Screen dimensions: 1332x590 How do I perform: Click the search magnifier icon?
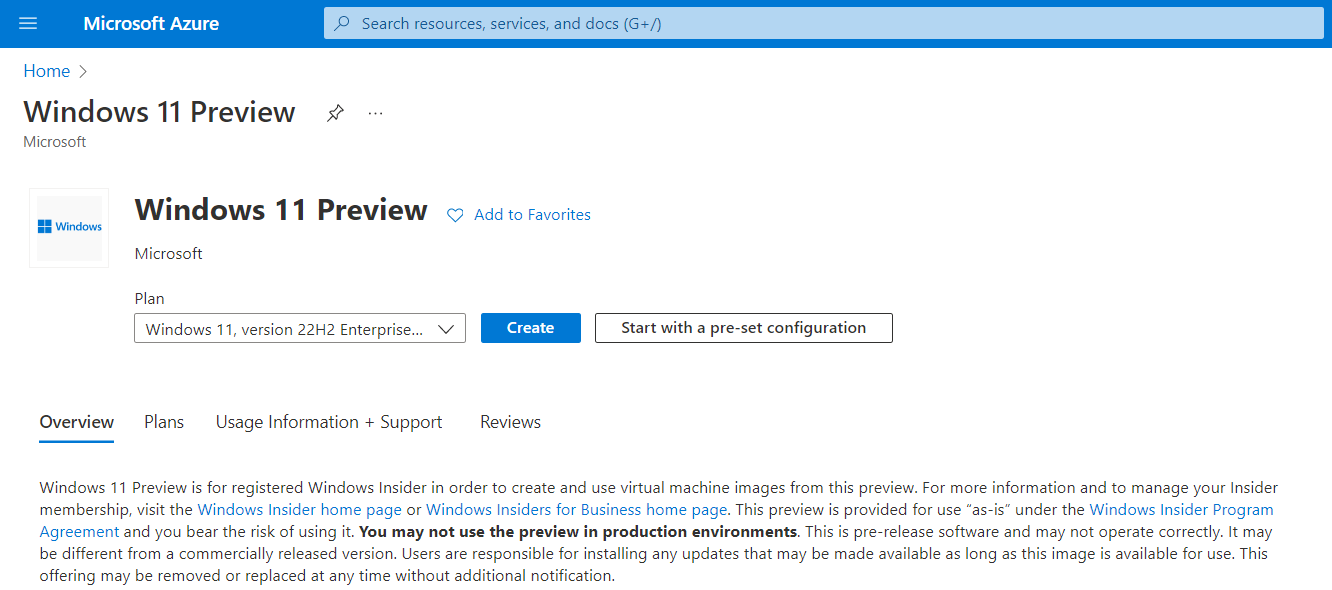click(341, 23)
